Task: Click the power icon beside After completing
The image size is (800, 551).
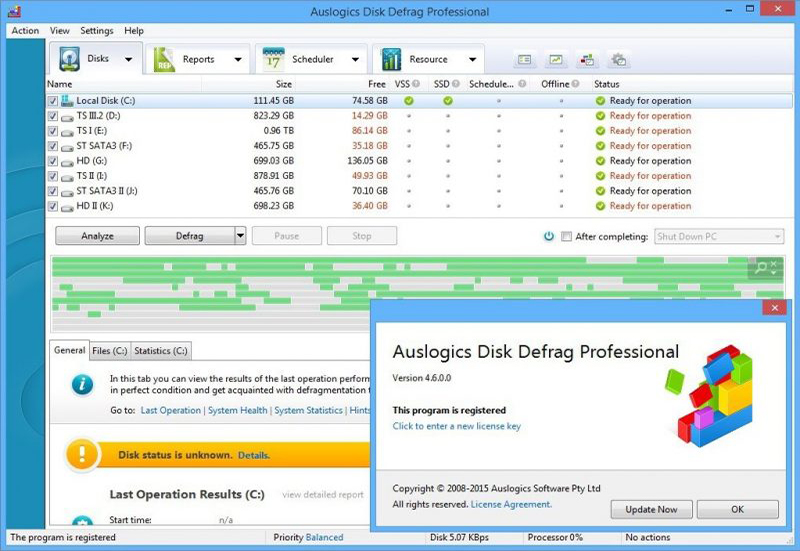Action: tap(549, 236)
